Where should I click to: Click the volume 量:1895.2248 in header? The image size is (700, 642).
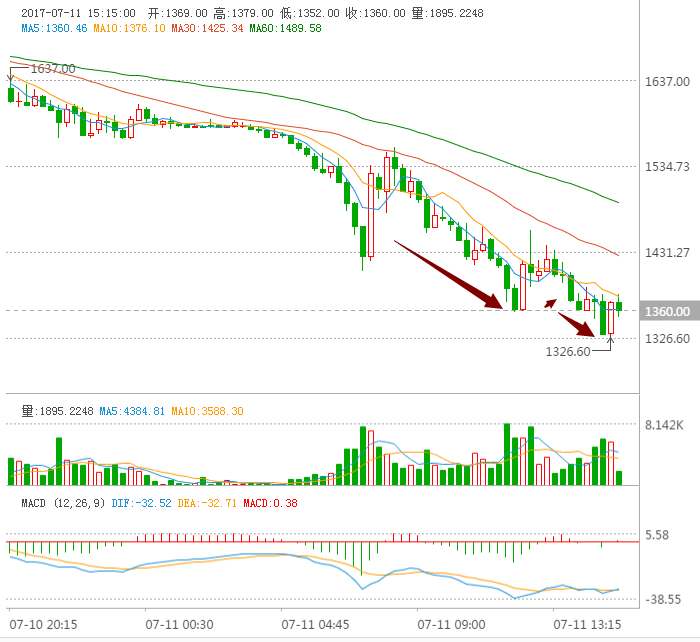tap(447, 13)
